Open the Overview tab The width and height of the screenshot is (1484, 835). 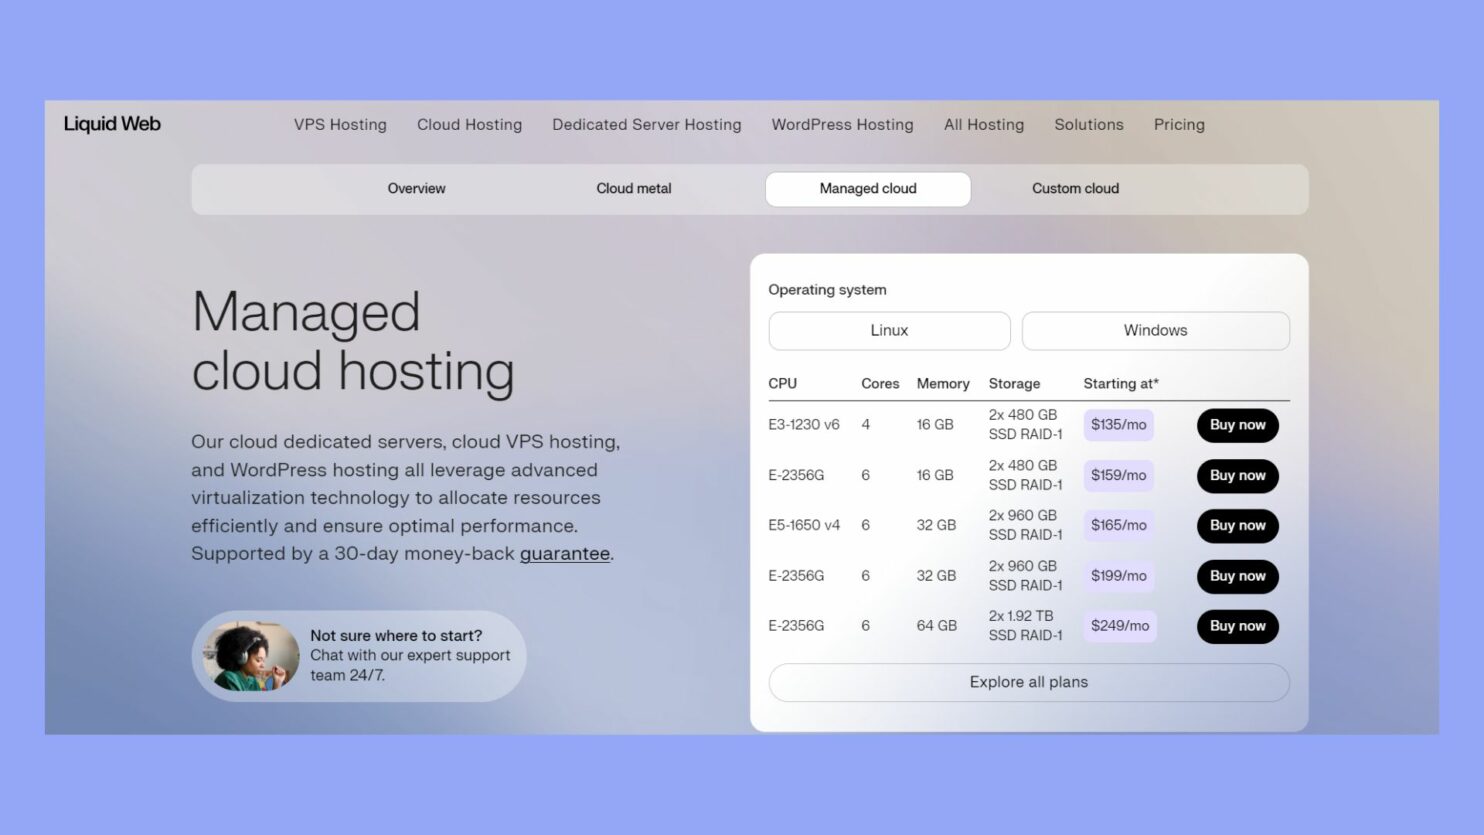417,188
